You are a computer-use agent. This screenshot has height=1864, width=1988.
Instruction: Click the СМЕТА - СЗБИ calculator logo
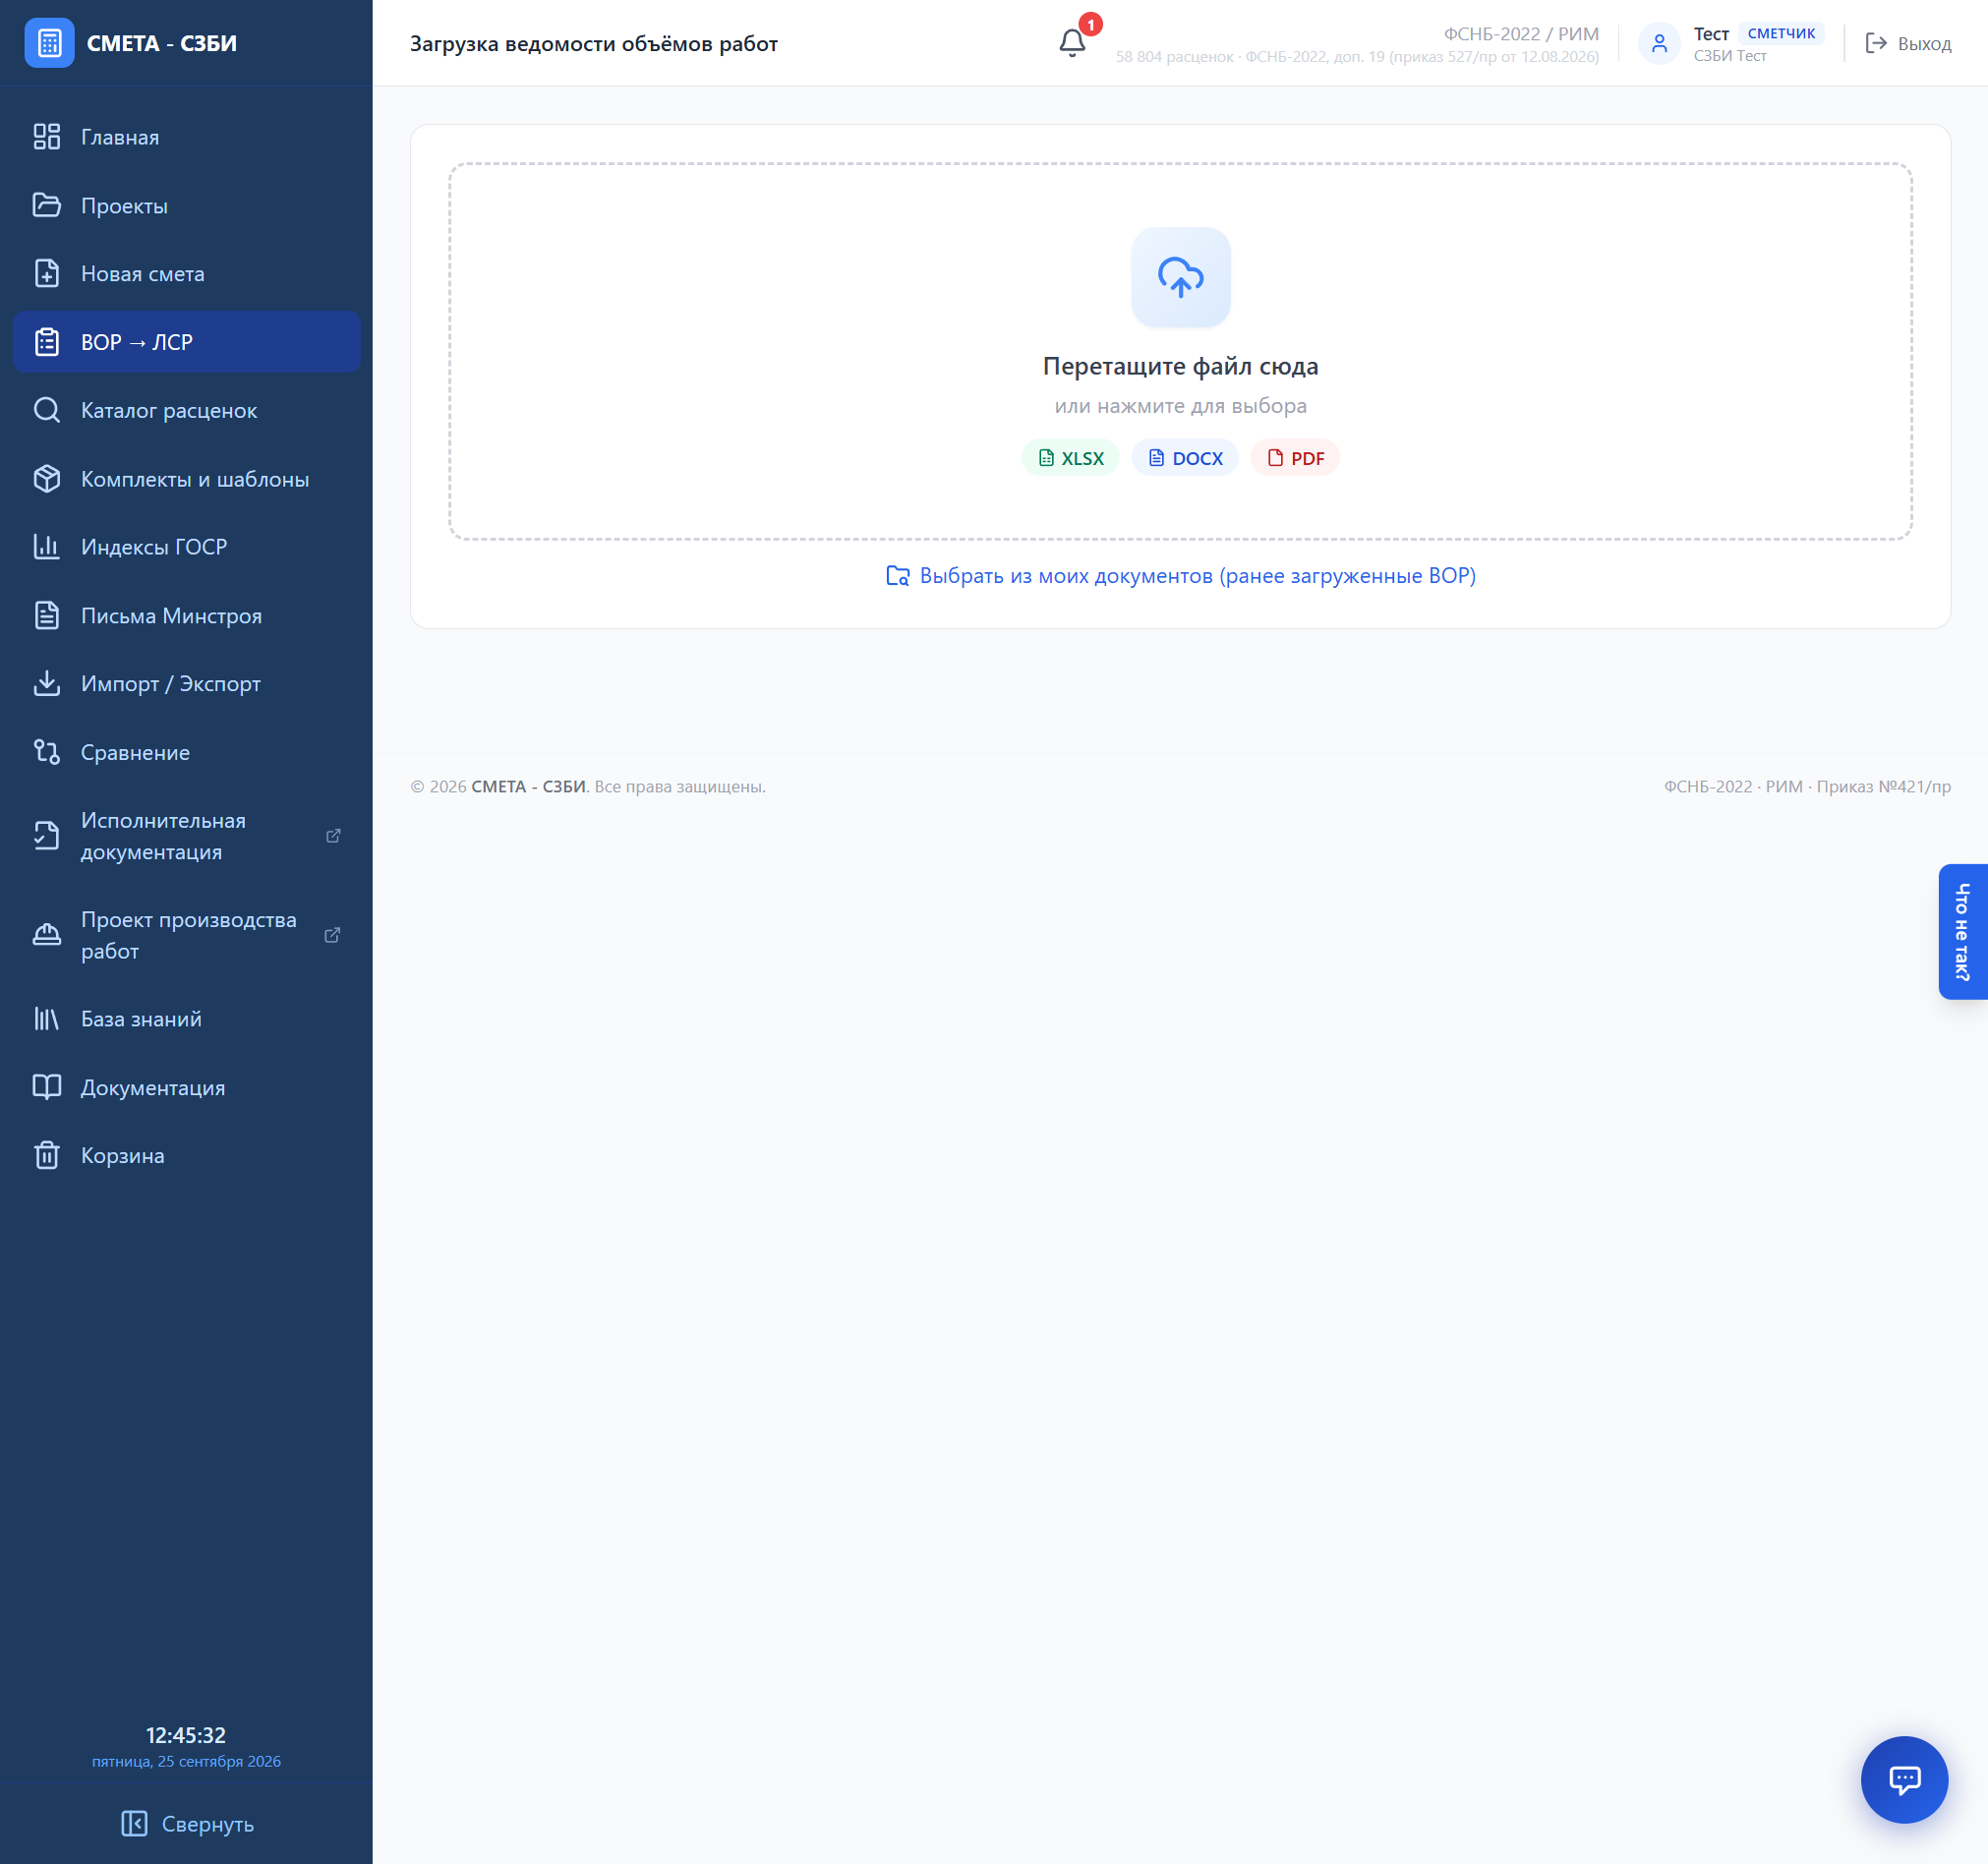(x=49, y=43)
